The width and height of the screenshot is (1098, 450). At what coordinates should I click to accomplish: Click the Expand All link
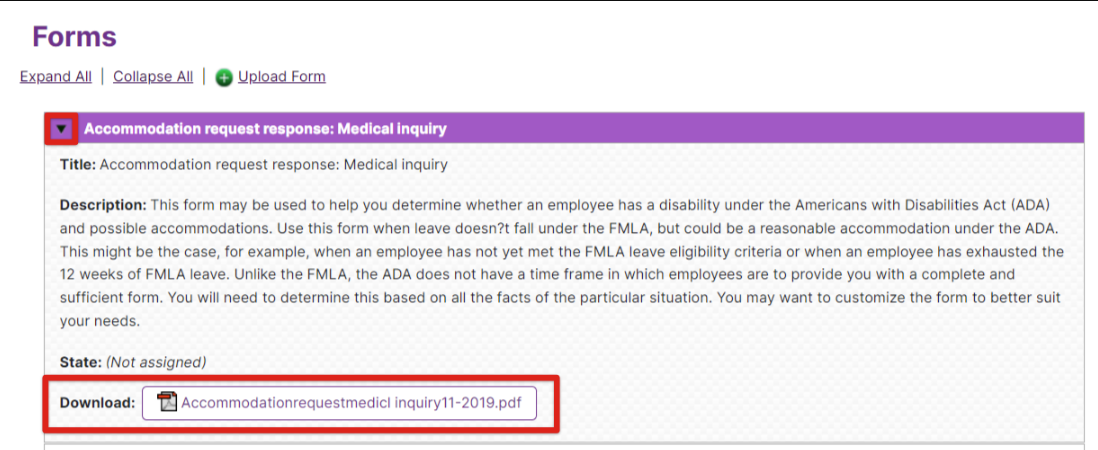point(55,76)
